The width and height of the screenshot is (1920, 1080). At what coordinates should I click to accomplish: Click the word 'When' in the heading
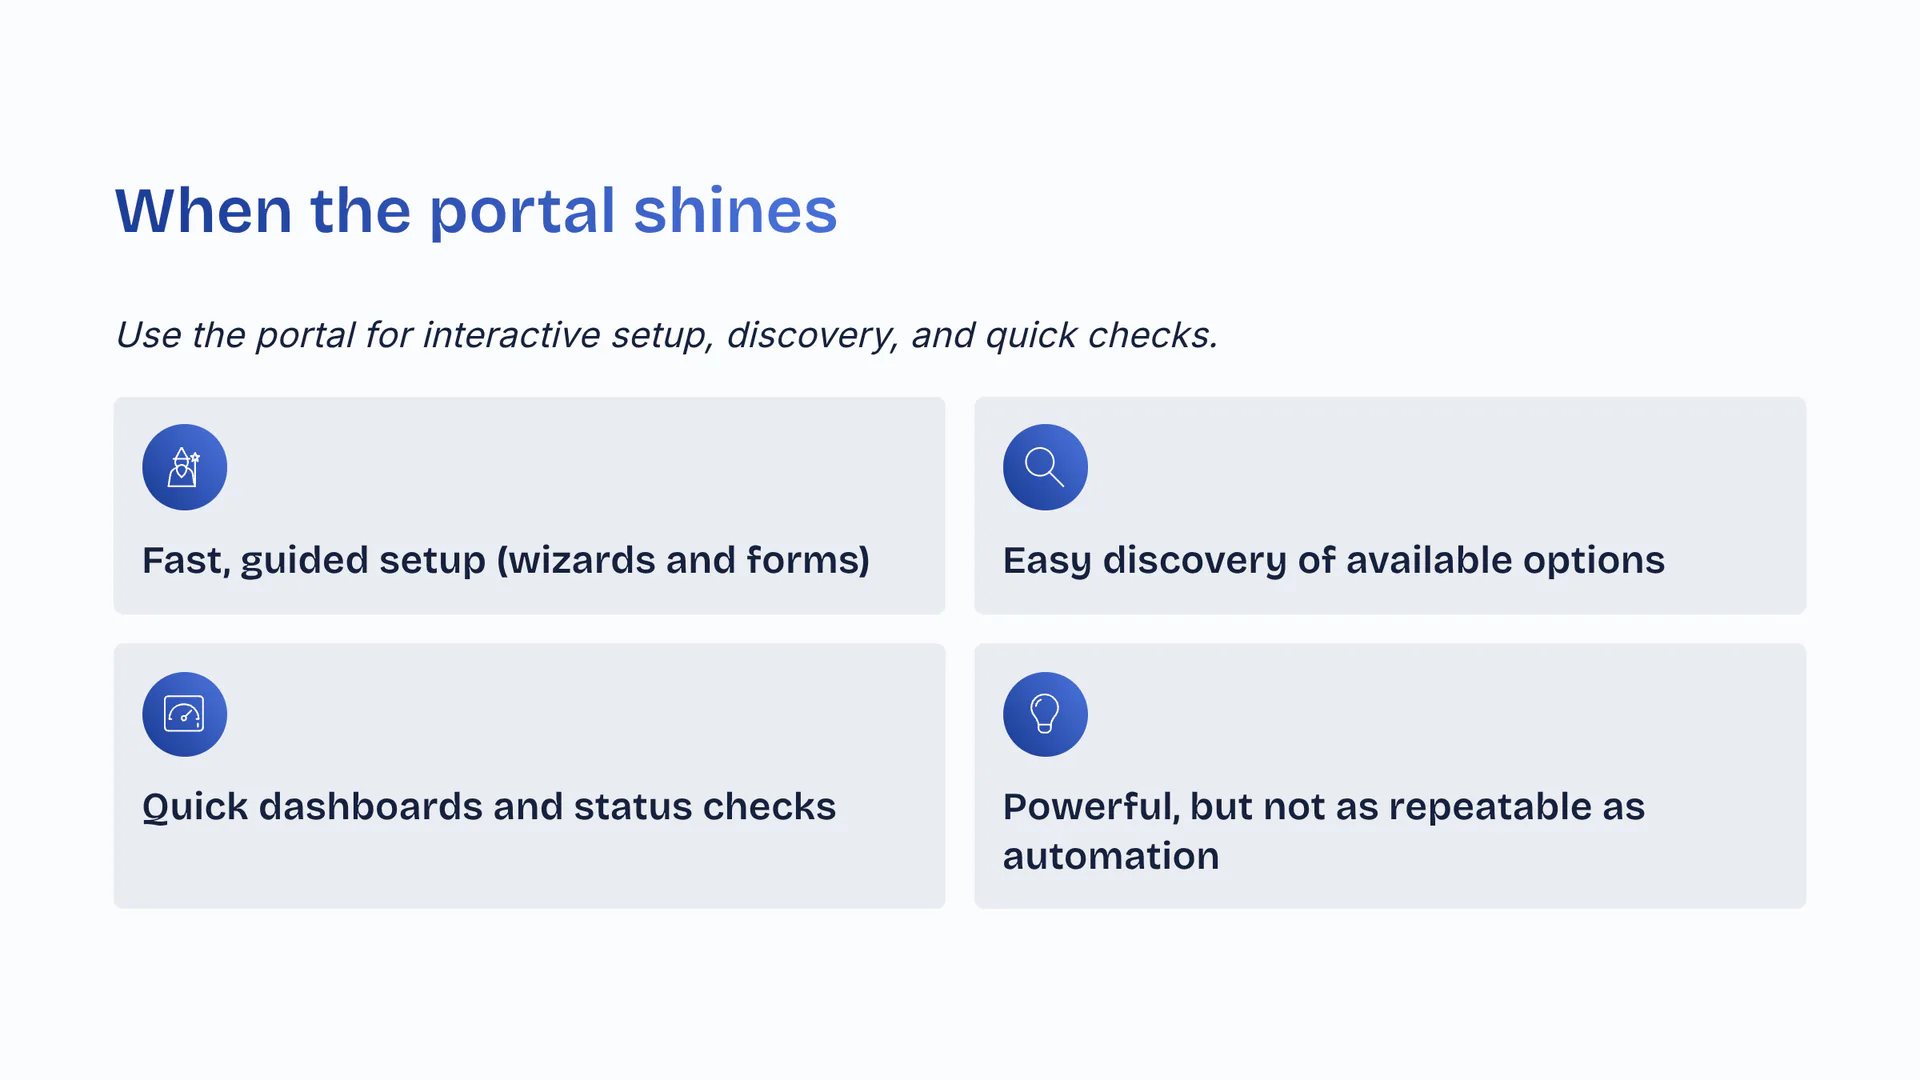pyautogui.click(x=204, y=211)
